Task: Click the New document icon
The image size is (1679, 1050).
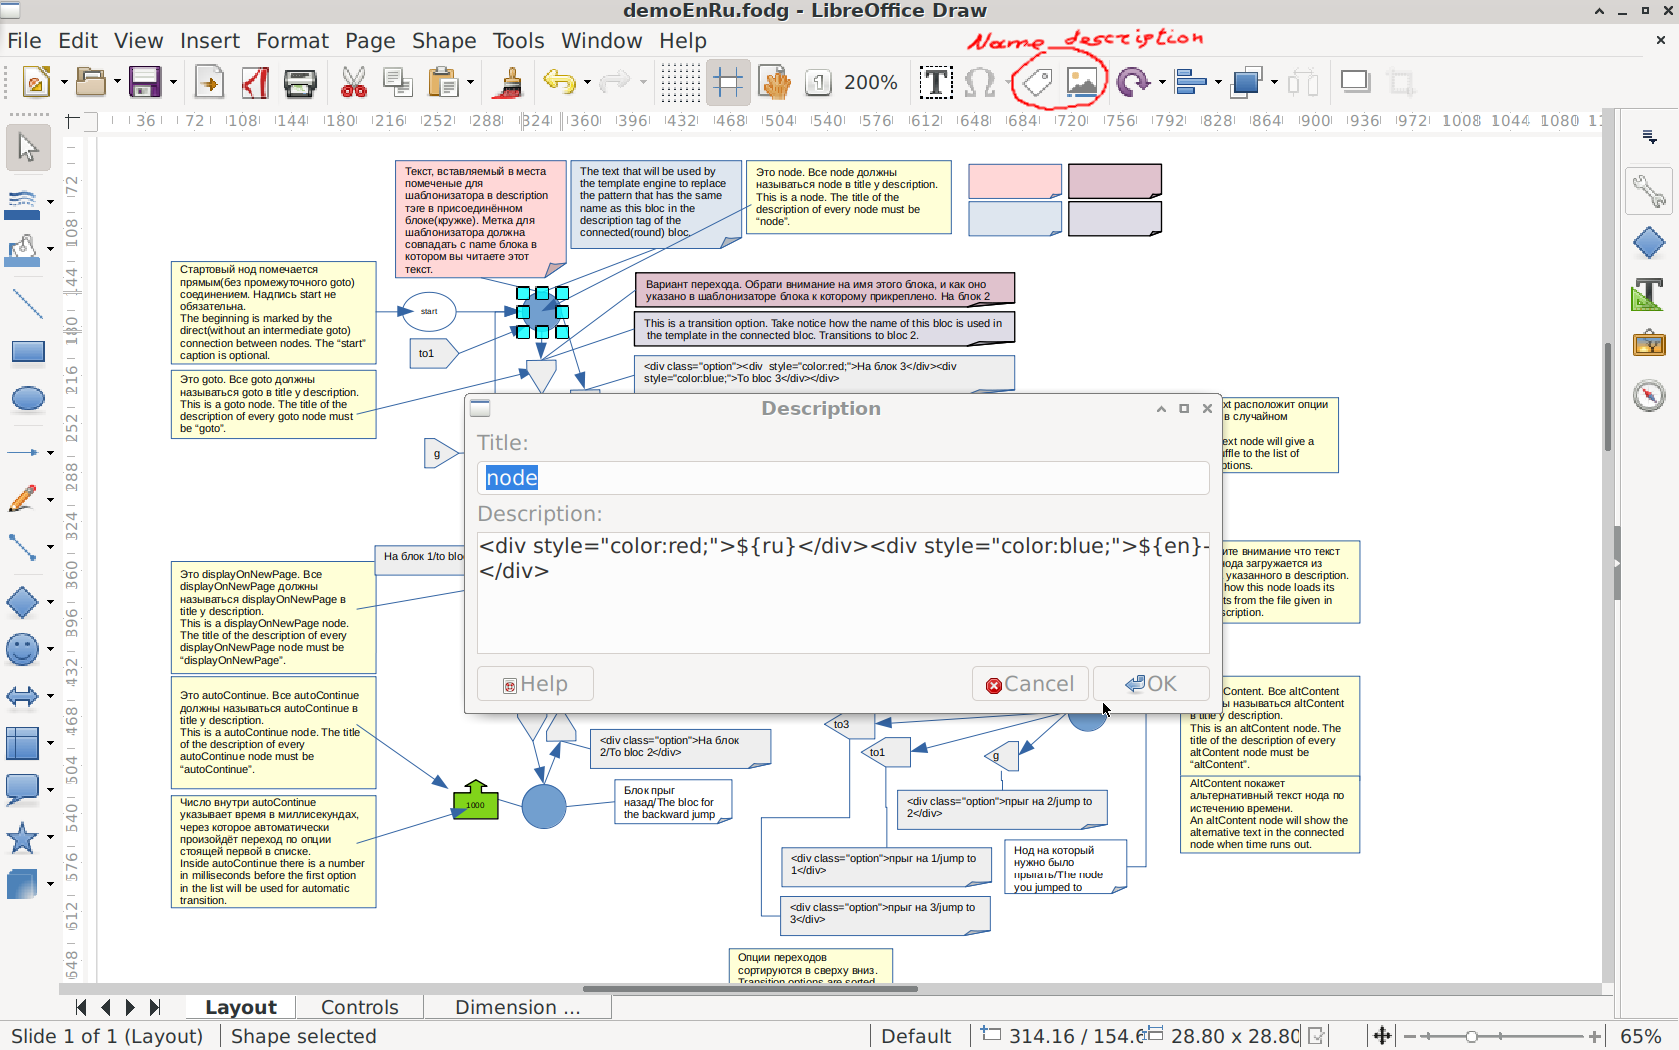Action: [x=36, y=82]
